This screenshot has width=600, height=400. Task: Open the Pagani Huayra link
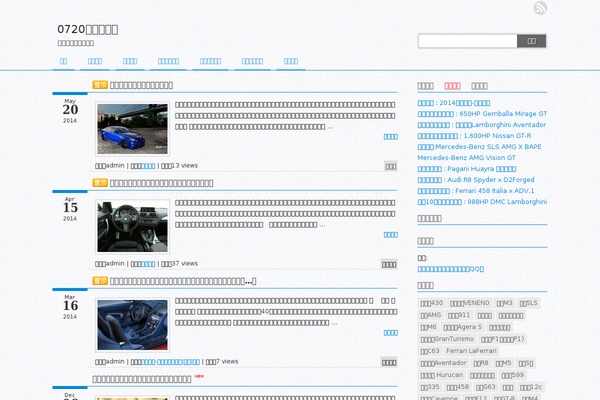pos(467,169)
